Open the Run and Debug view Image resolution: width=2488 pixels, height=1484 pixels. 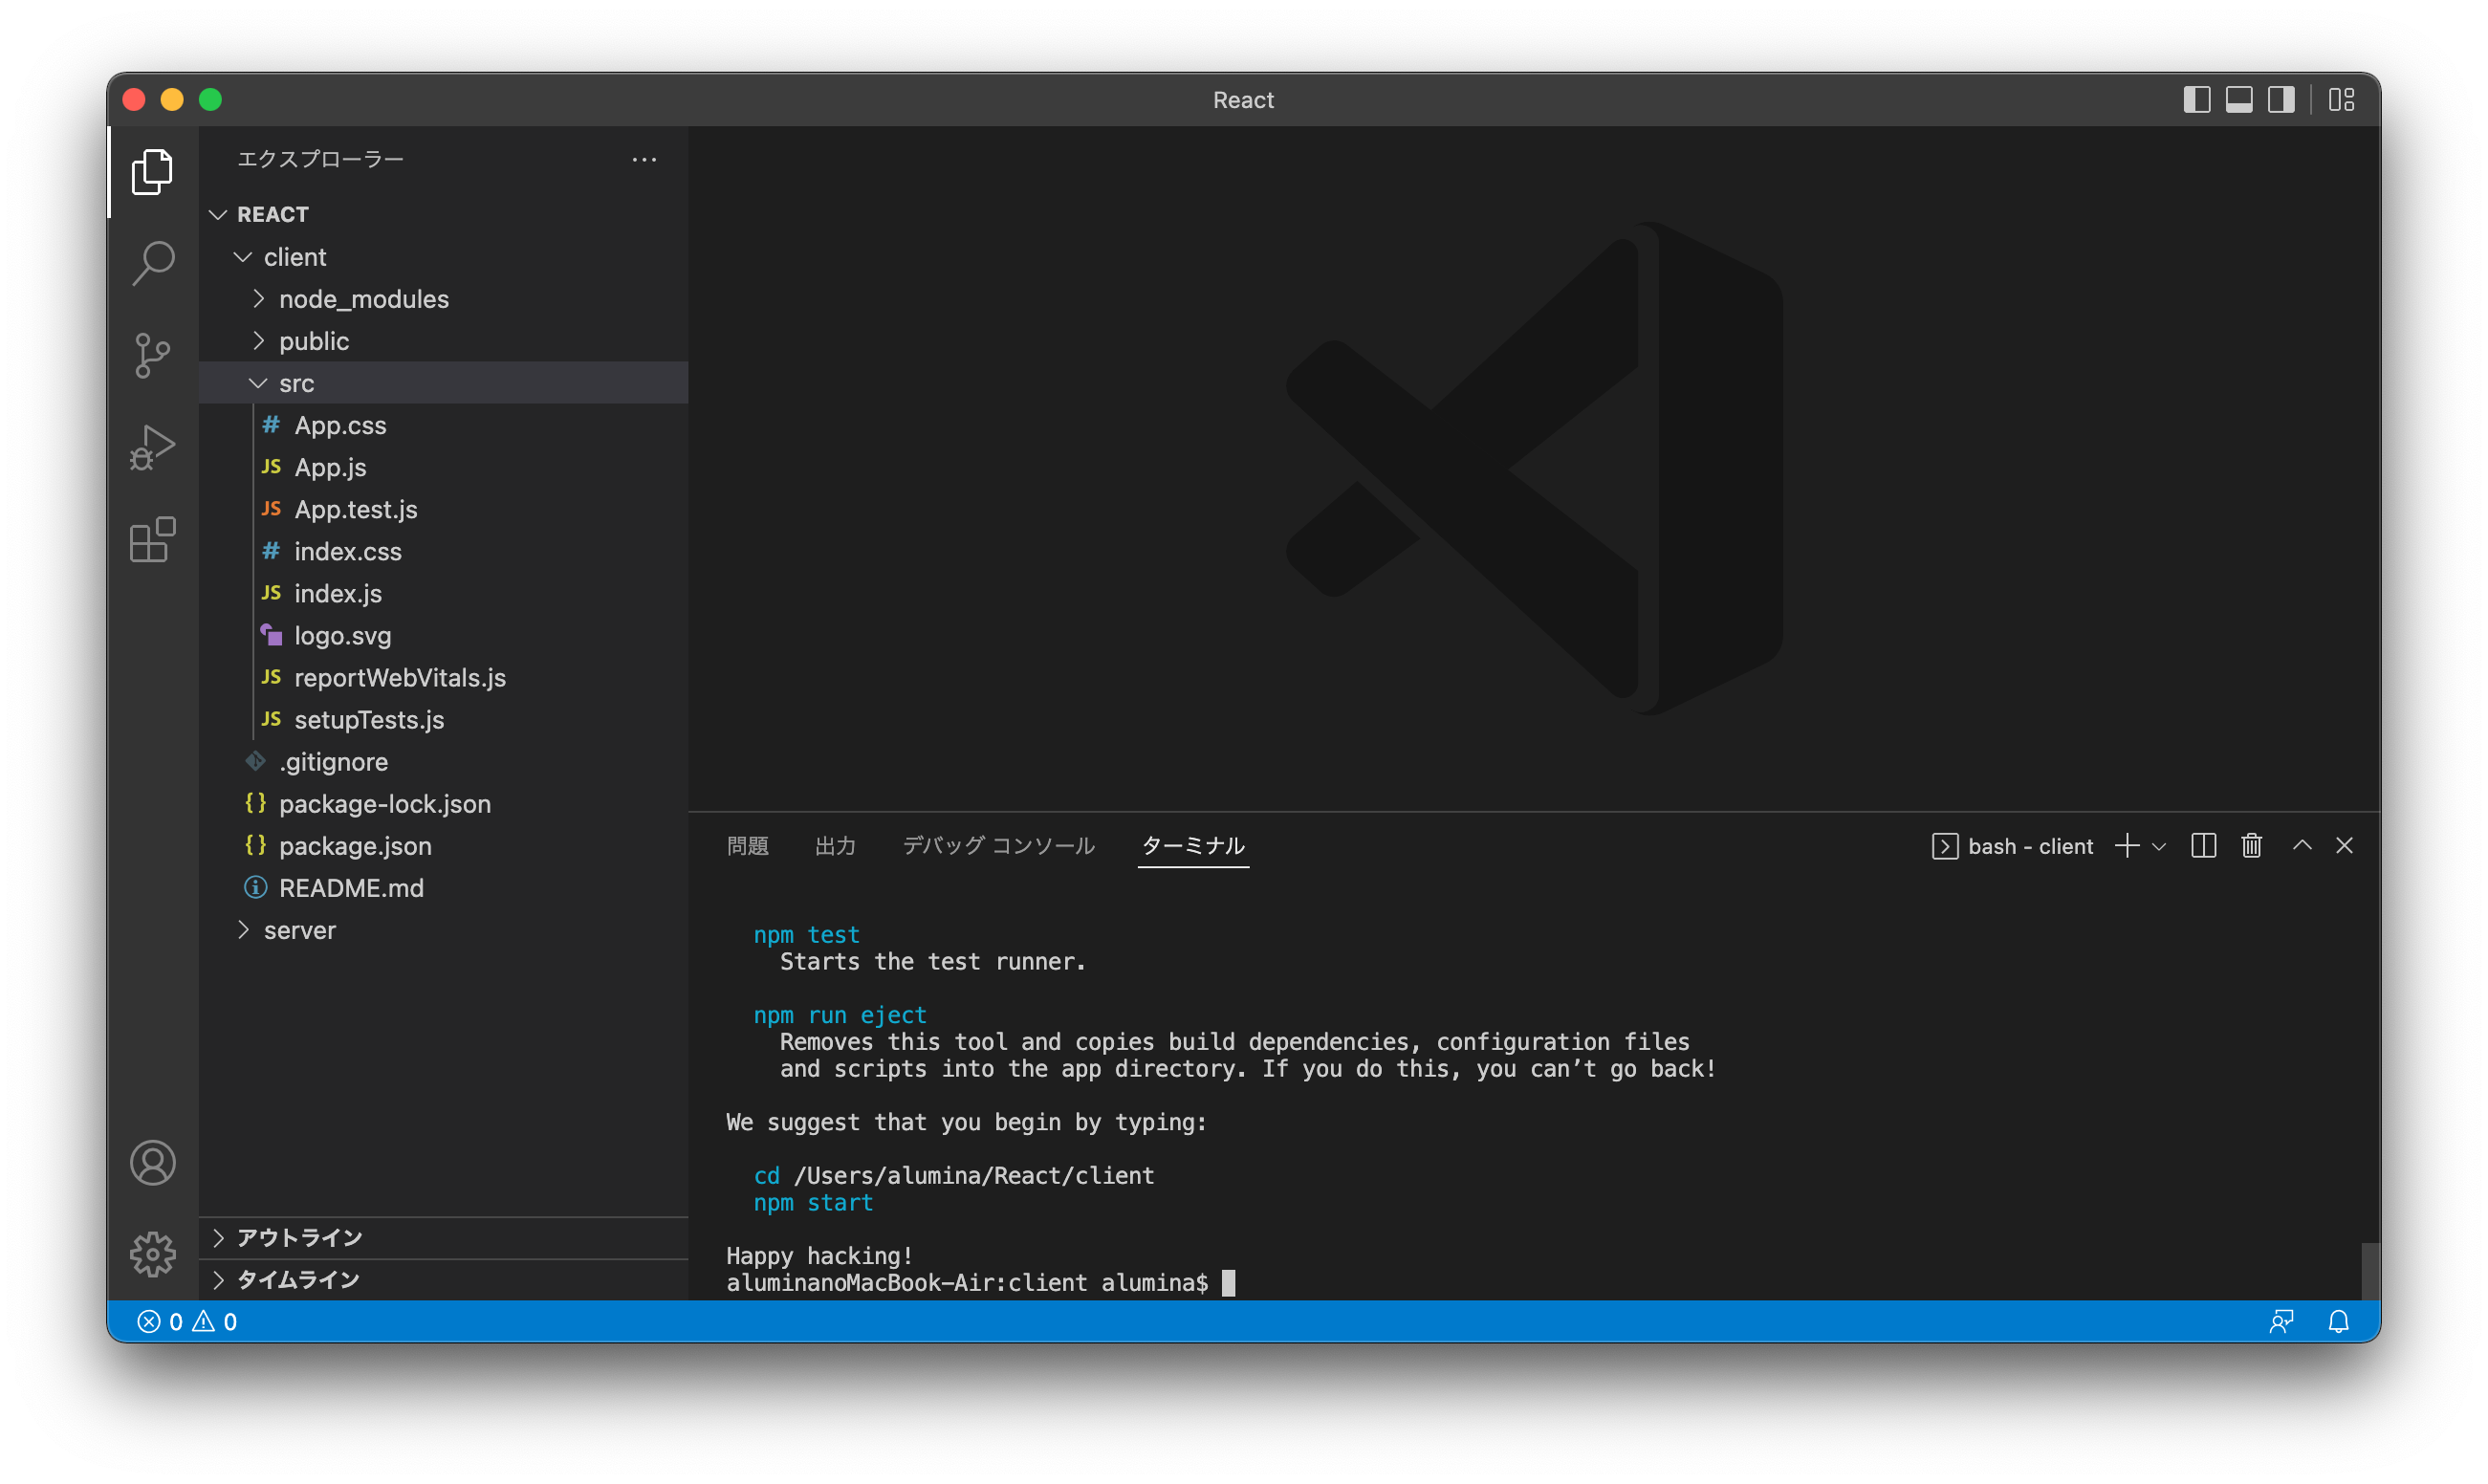(152, 447)
